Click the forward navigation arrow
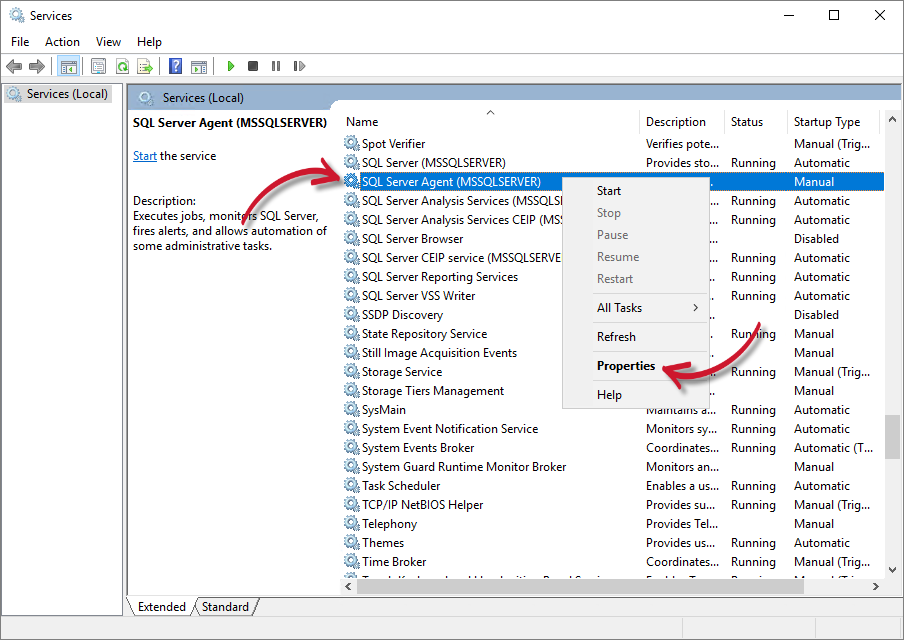The width and height of the screenshot is (904, 640). tap(38, 66)
